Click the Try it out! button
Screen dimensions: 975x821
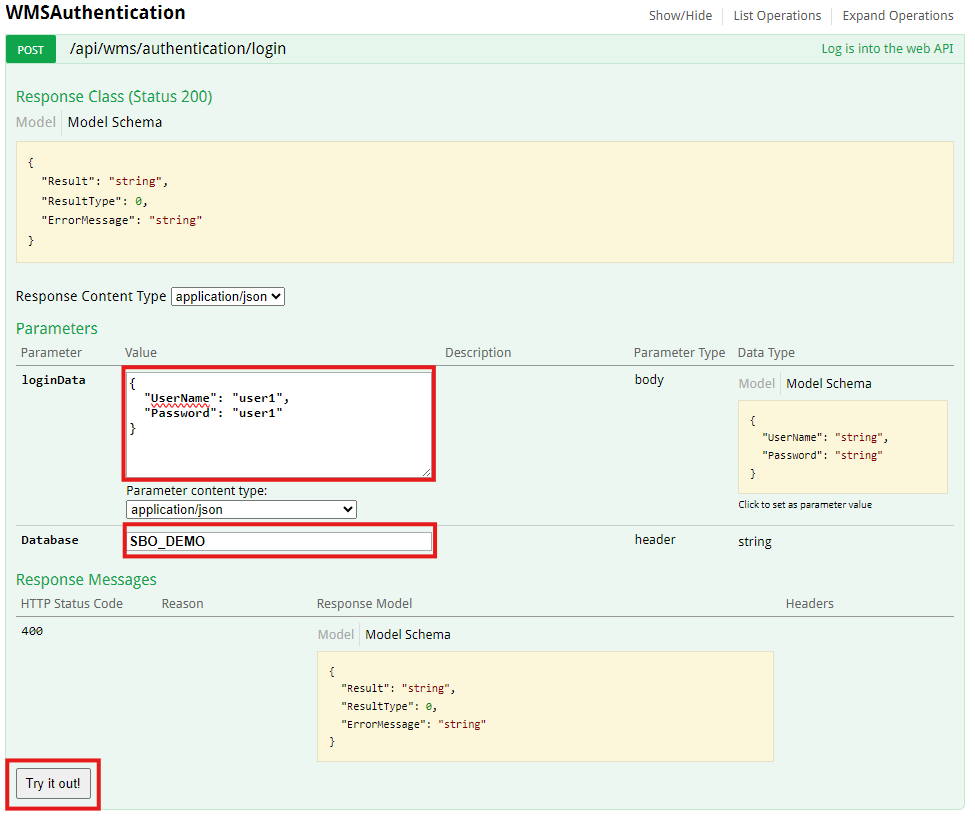tap(53, 784)
